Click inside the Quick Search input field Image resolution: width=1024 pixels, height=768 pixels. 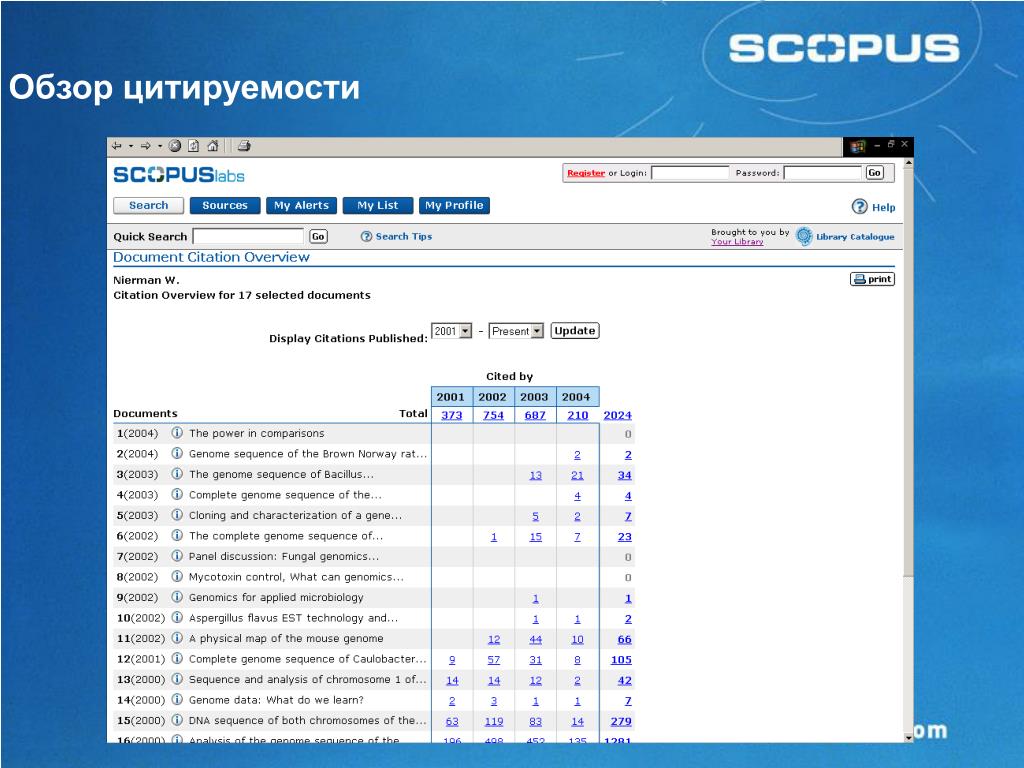[x=248, y=236]
